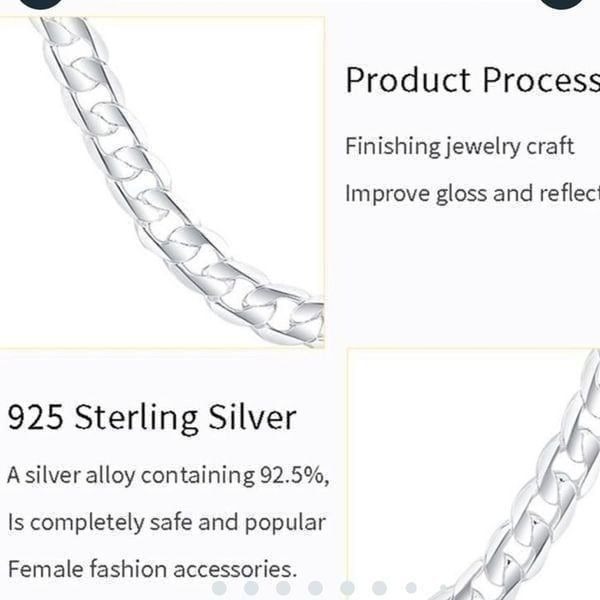The image size is (600, 600).
Task: Select the tiny last pagination dot
Action: (443, 587)
